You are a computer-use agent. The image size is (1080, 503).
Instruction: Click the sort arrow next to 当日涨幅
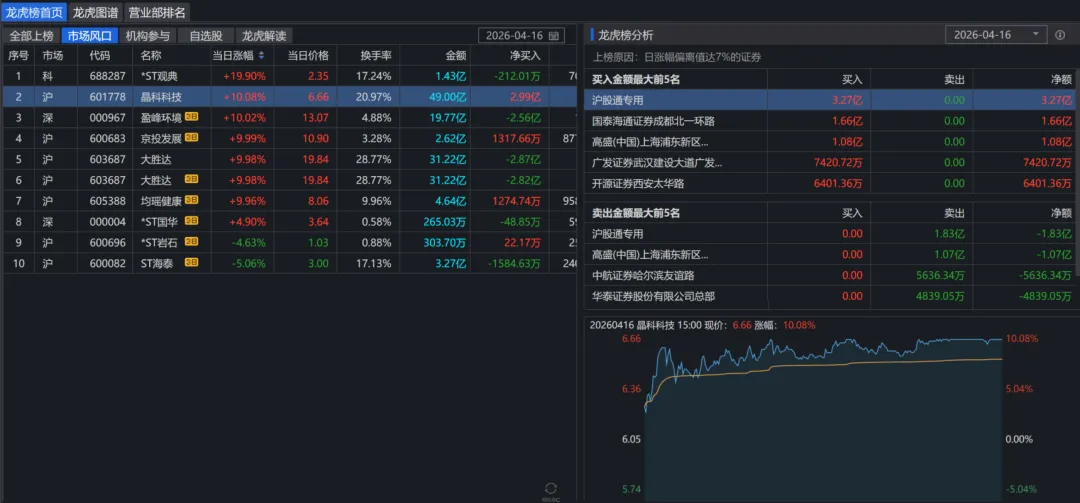(x=260, y=56)
